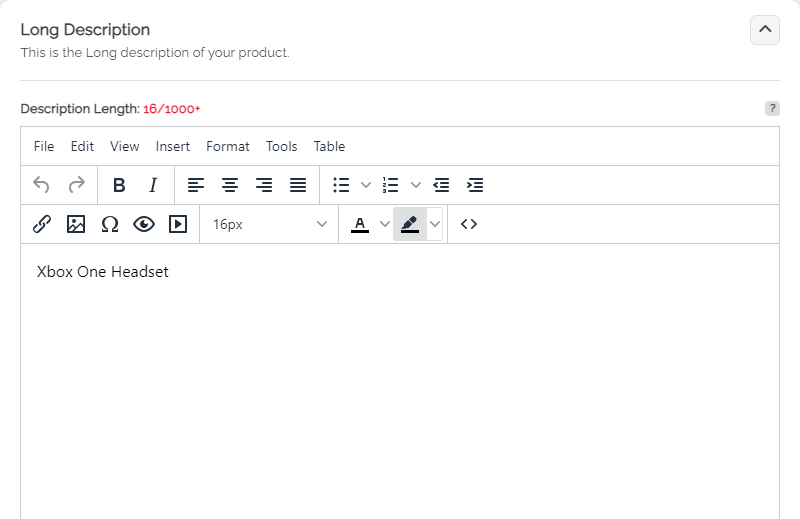Open the insert image tool
800x519 pixels.
coord(76,224)
